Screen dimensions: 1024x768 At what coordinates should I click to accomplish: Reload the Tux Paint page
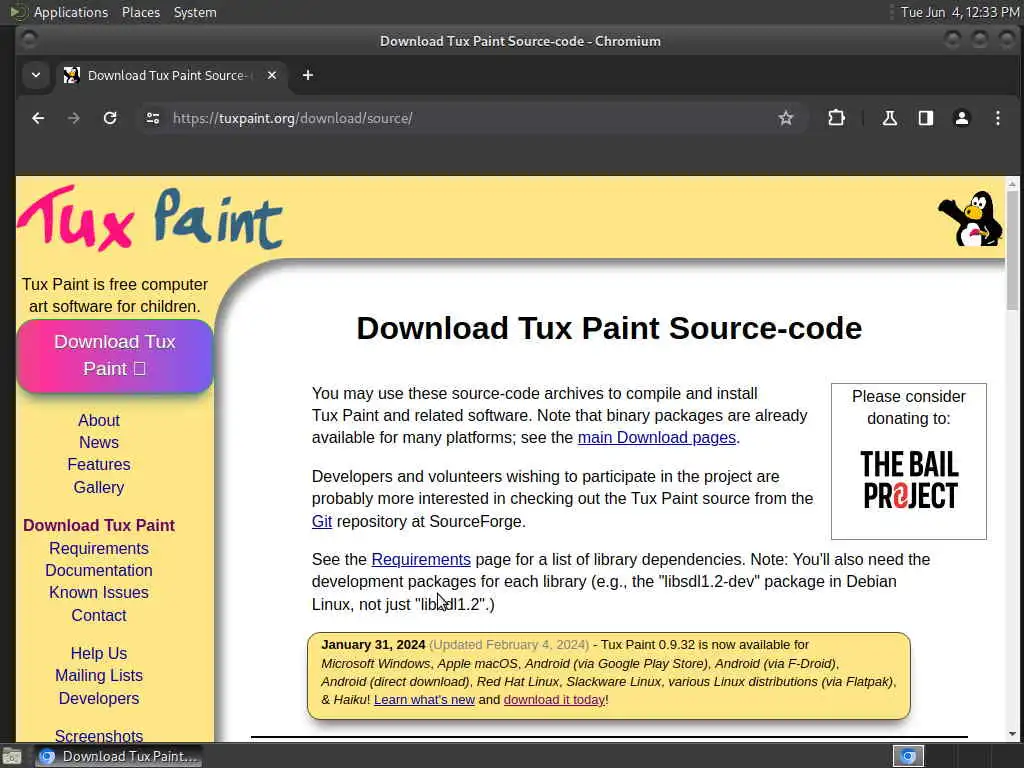tap(110, 118)
